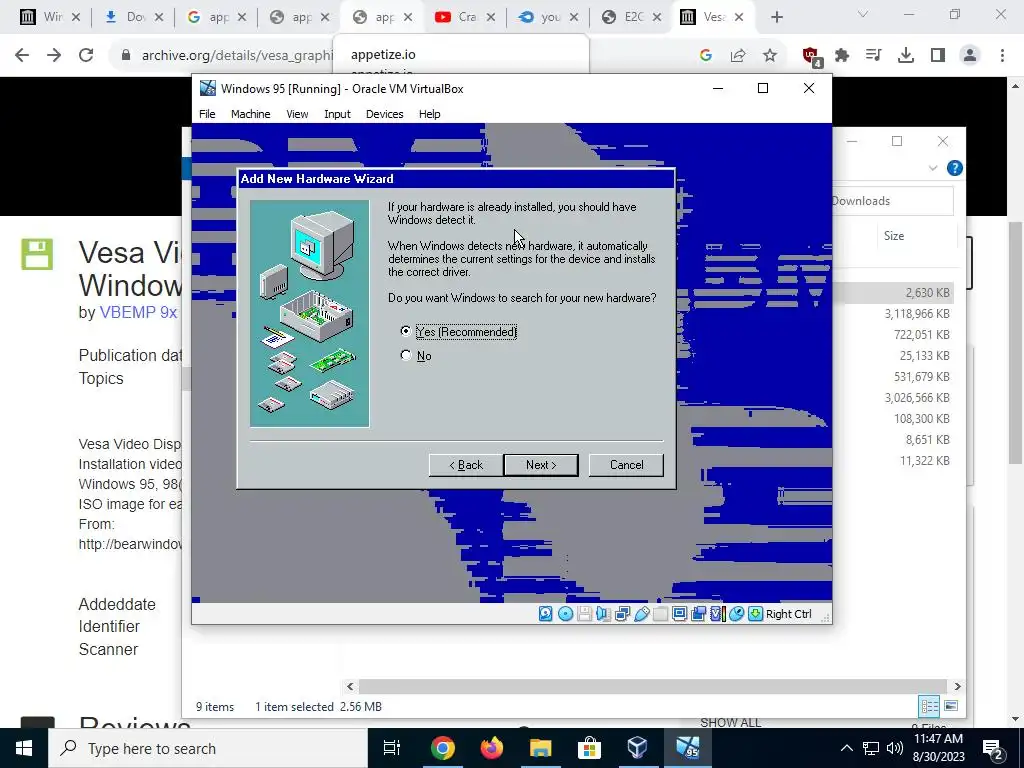The image size is (1024, 768).
Task: Click the volume icon in system tray
Action: coord(895,748)
